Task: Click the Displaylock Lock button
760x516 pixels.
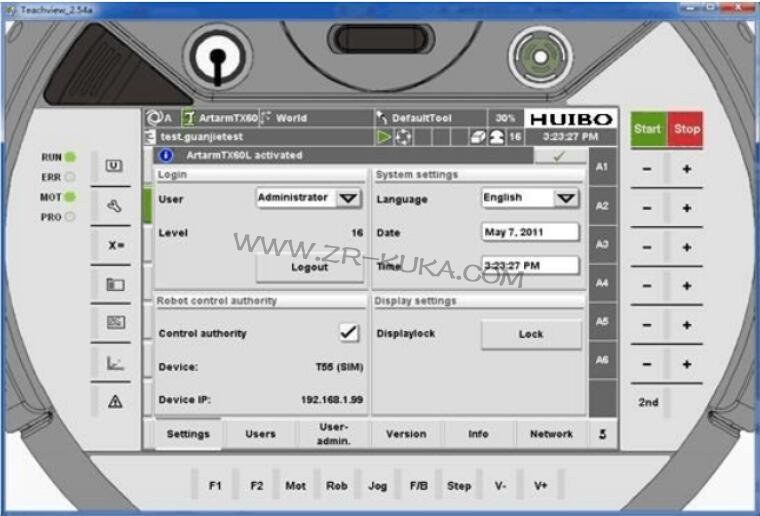Action: click(x=531, y=334)
